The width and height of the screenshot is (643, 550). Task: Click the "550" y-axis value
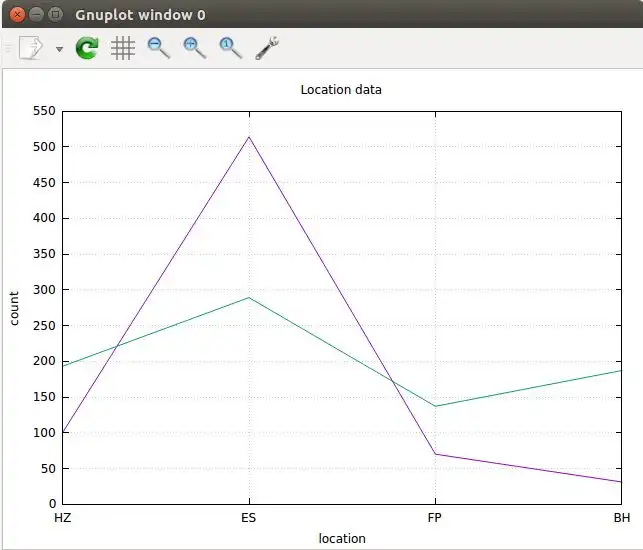tap(44, 111)
